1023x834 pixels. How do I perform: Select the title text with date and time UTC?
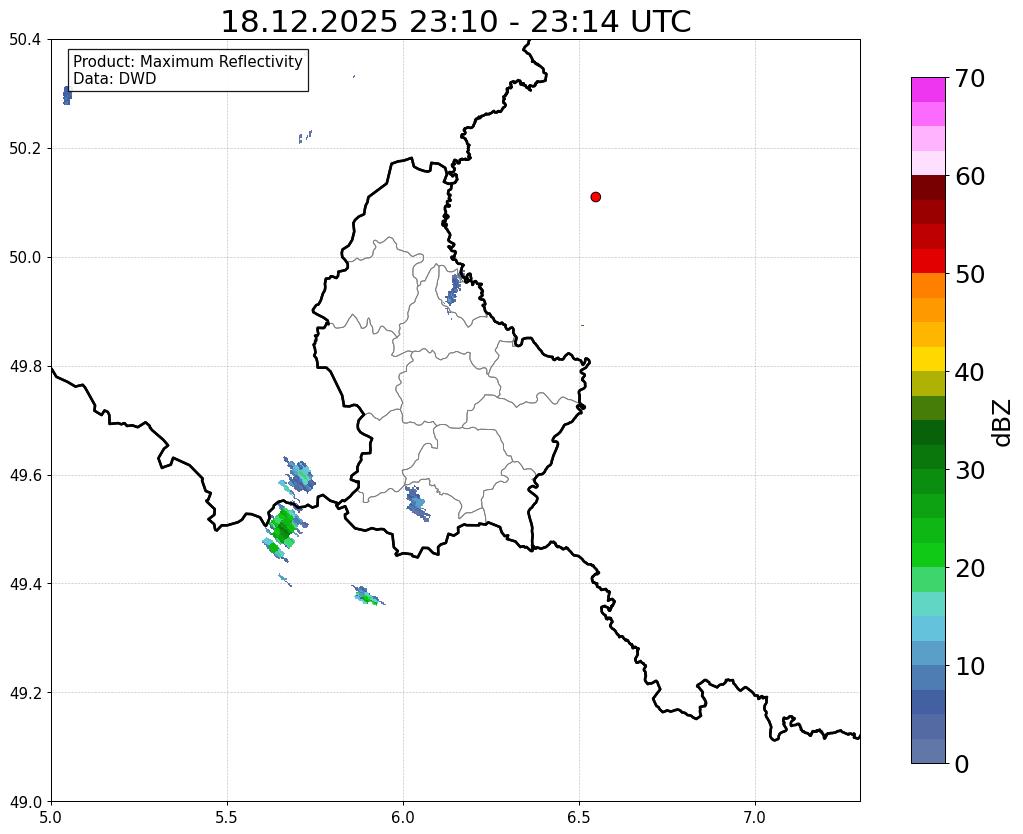455,22
